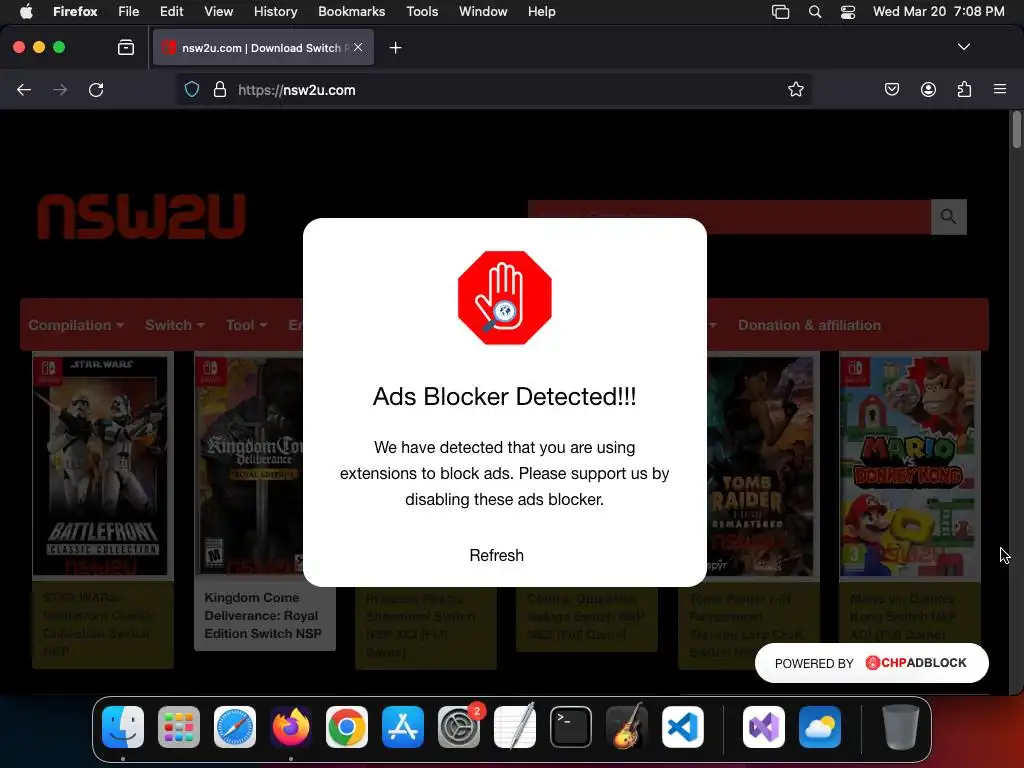Expand the Tool dropdown menu
Screen dimensions: 1024x768
point(246,325)
